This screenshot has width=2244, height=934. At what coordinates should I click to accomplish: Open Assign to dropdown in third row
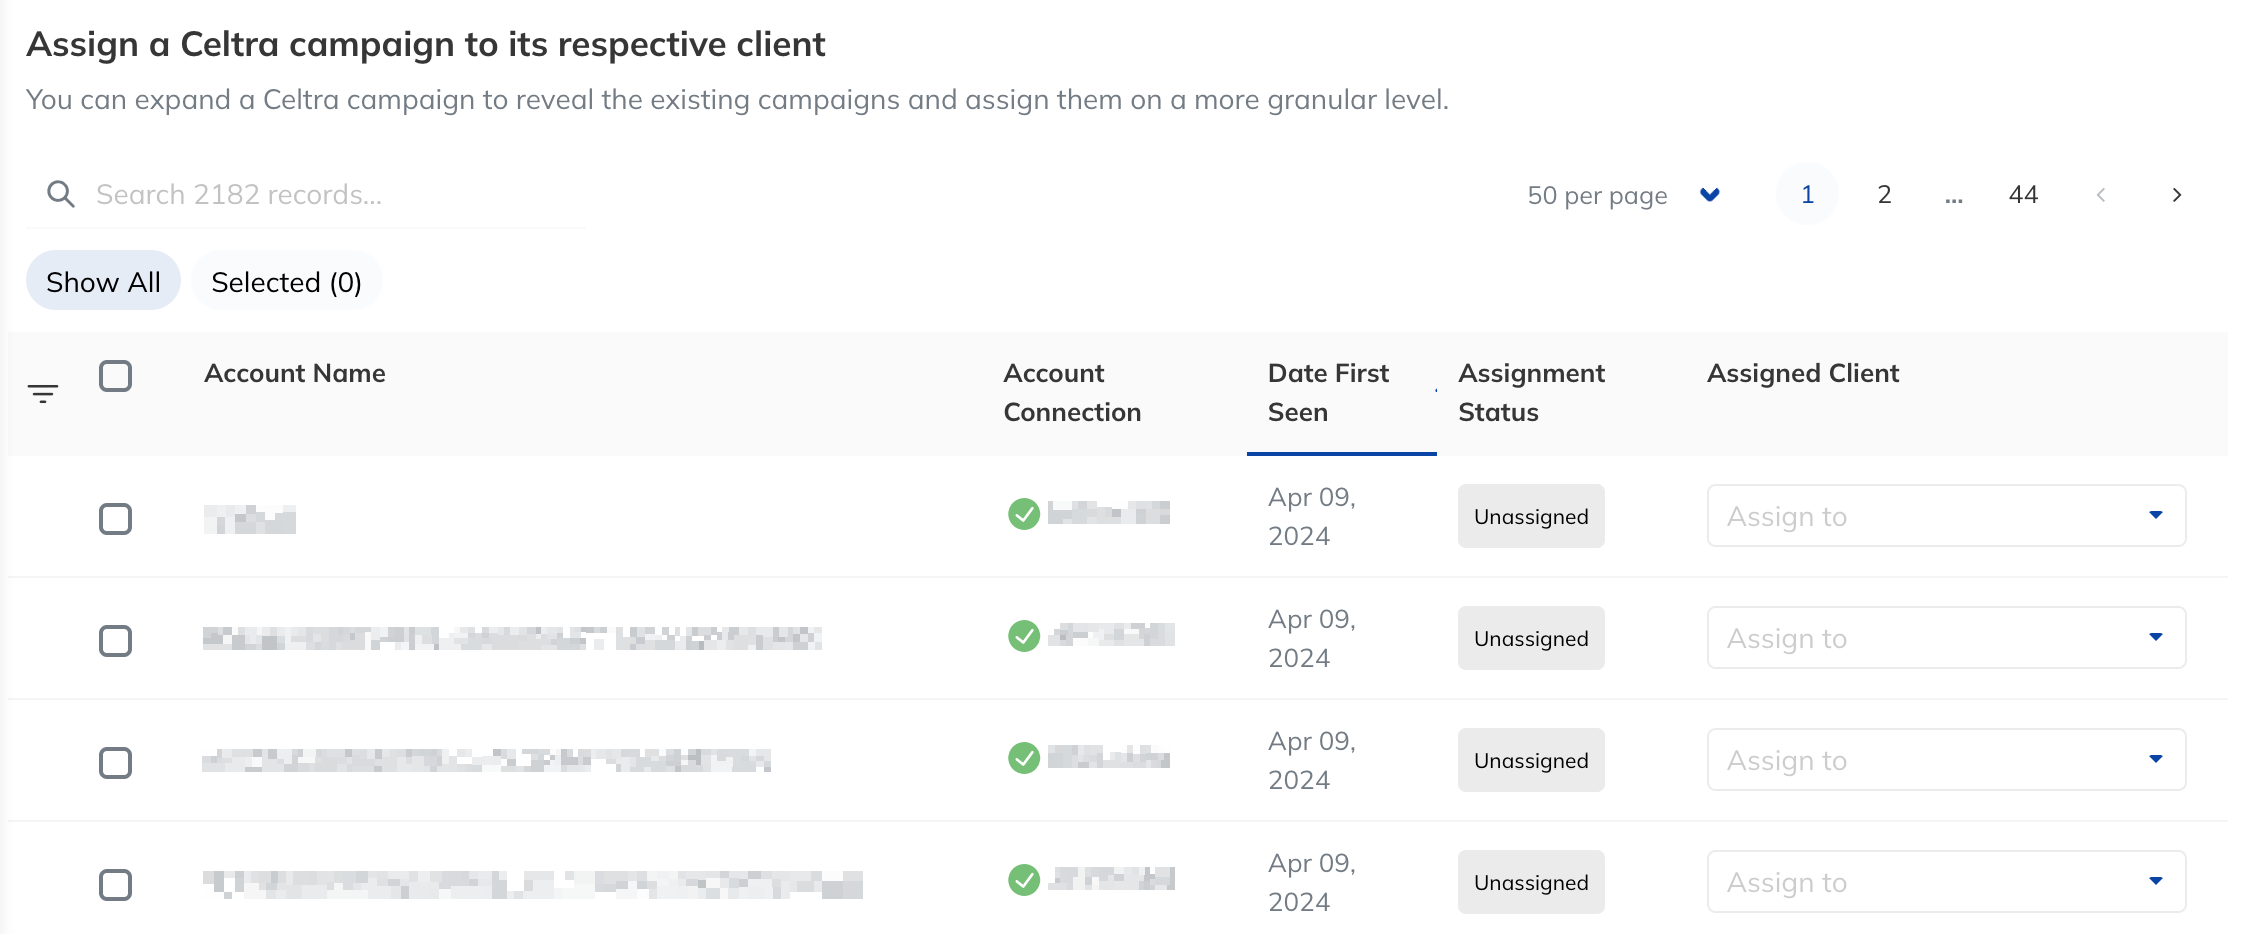1946,760
